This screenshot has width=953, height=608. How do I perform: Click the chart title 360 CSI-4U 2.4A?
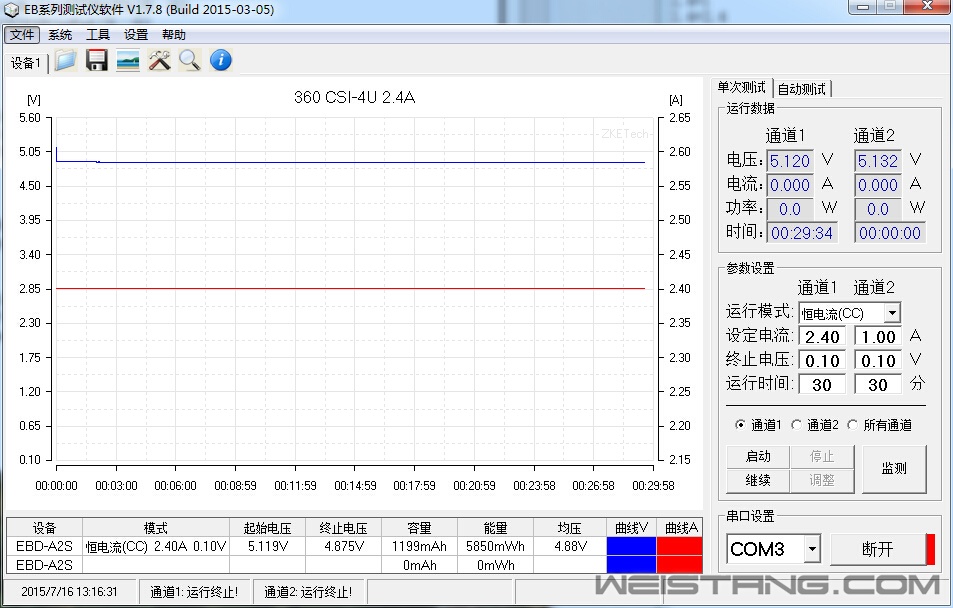354,97
